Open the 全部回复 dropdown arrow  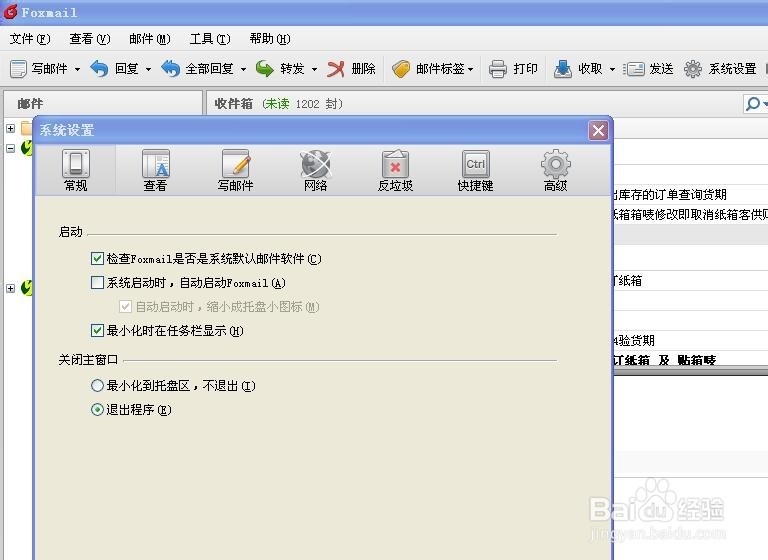243,70
